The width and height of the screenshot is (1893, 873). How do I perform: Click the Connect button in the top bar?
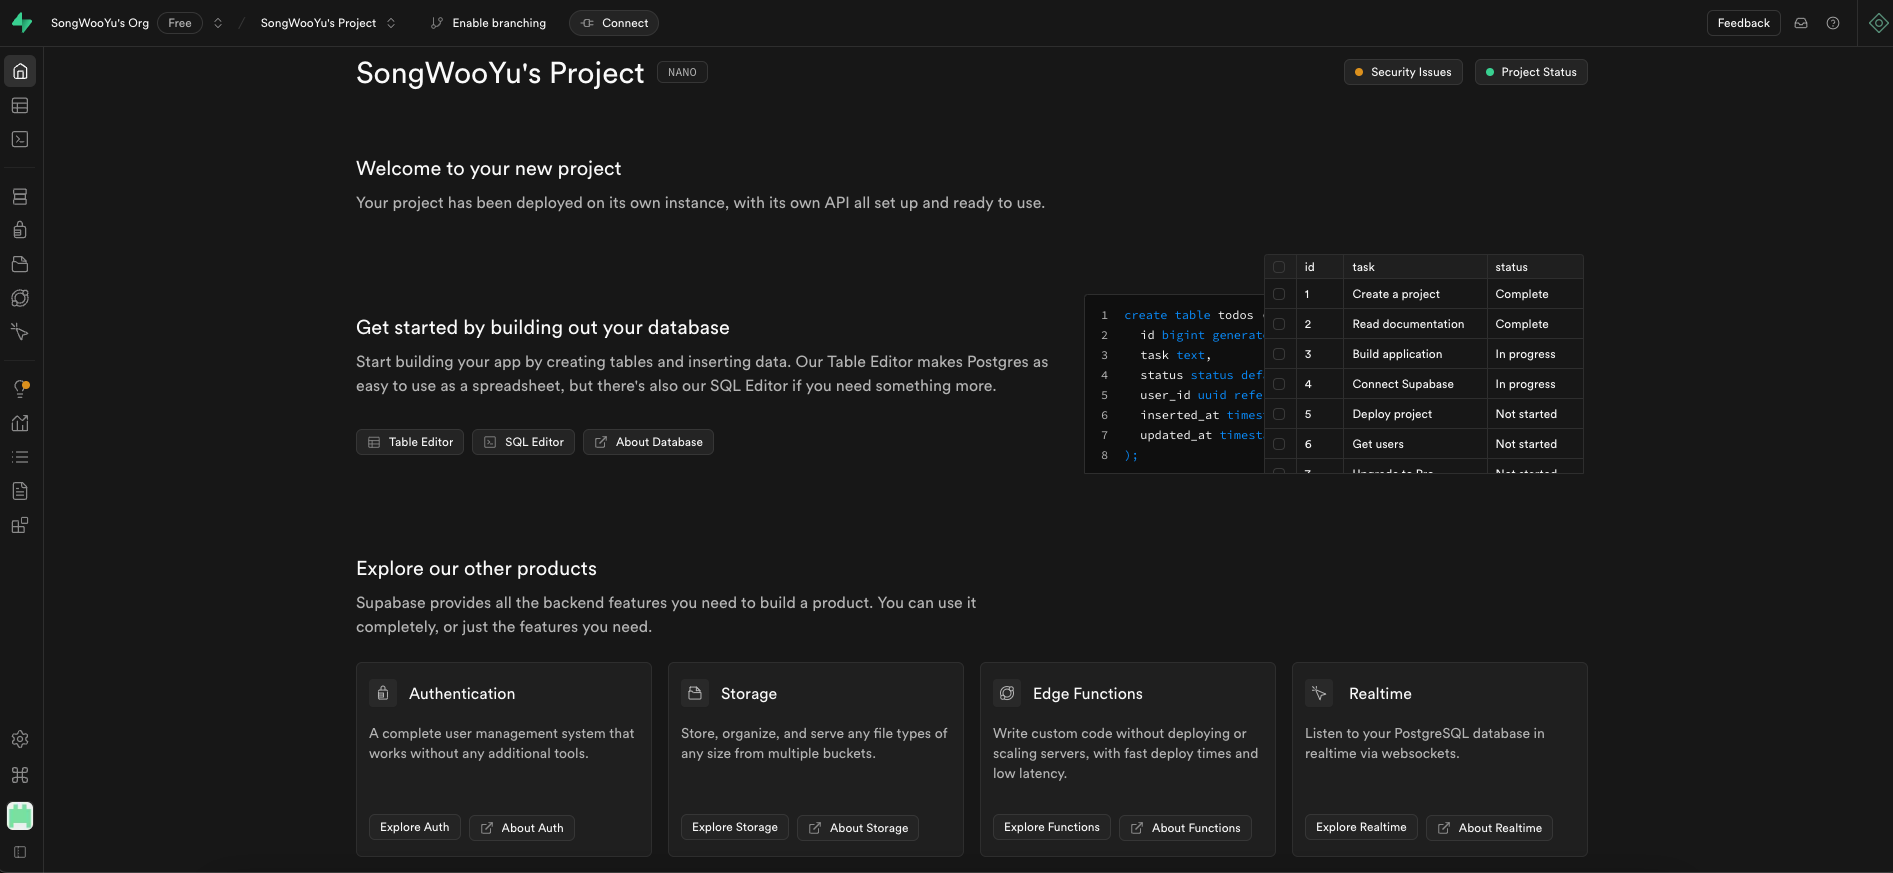point(614,23)
